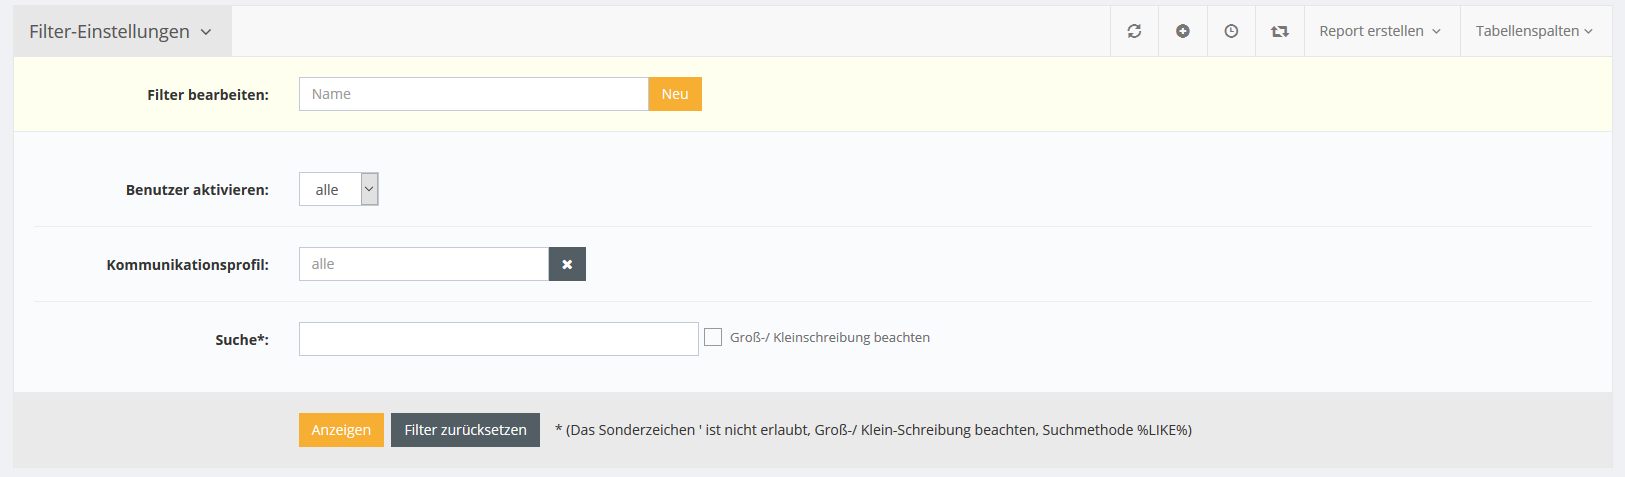
Task: Focus the filter Name input field
Action: (473, 94)
